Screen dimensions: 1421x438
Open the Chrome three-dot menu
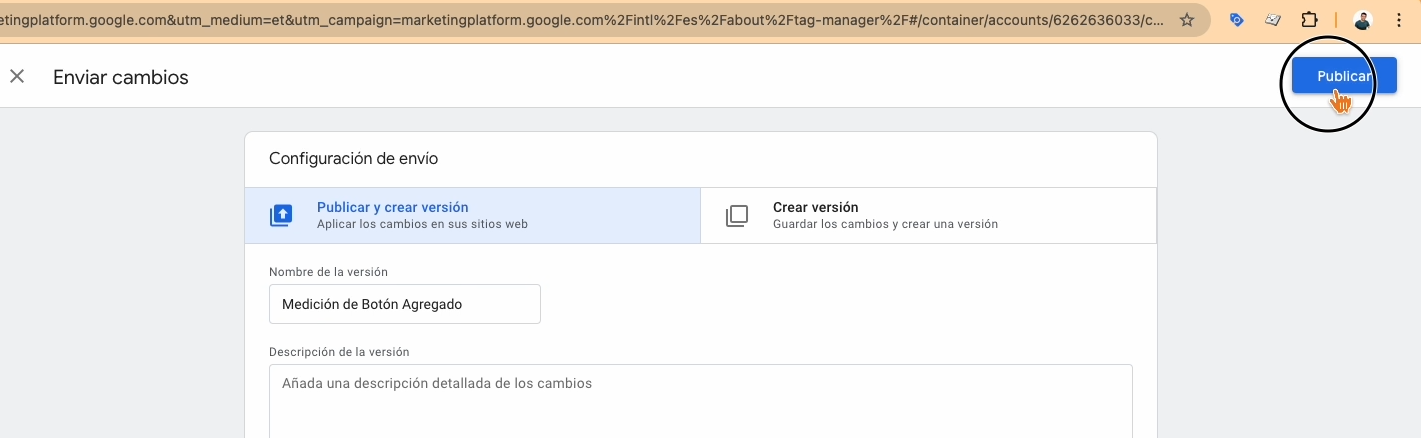click(1398, 20)
